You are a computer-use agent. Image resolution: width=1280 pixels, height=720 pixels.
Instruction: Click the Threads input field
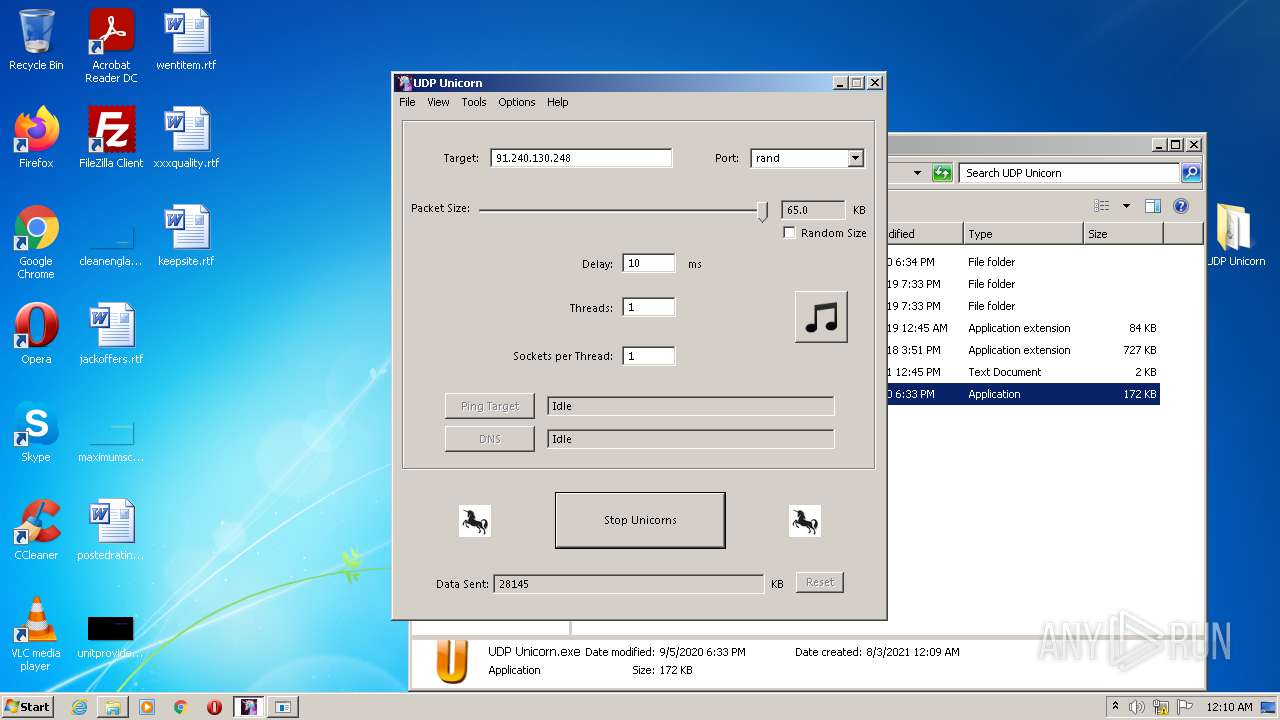(649, 308)
